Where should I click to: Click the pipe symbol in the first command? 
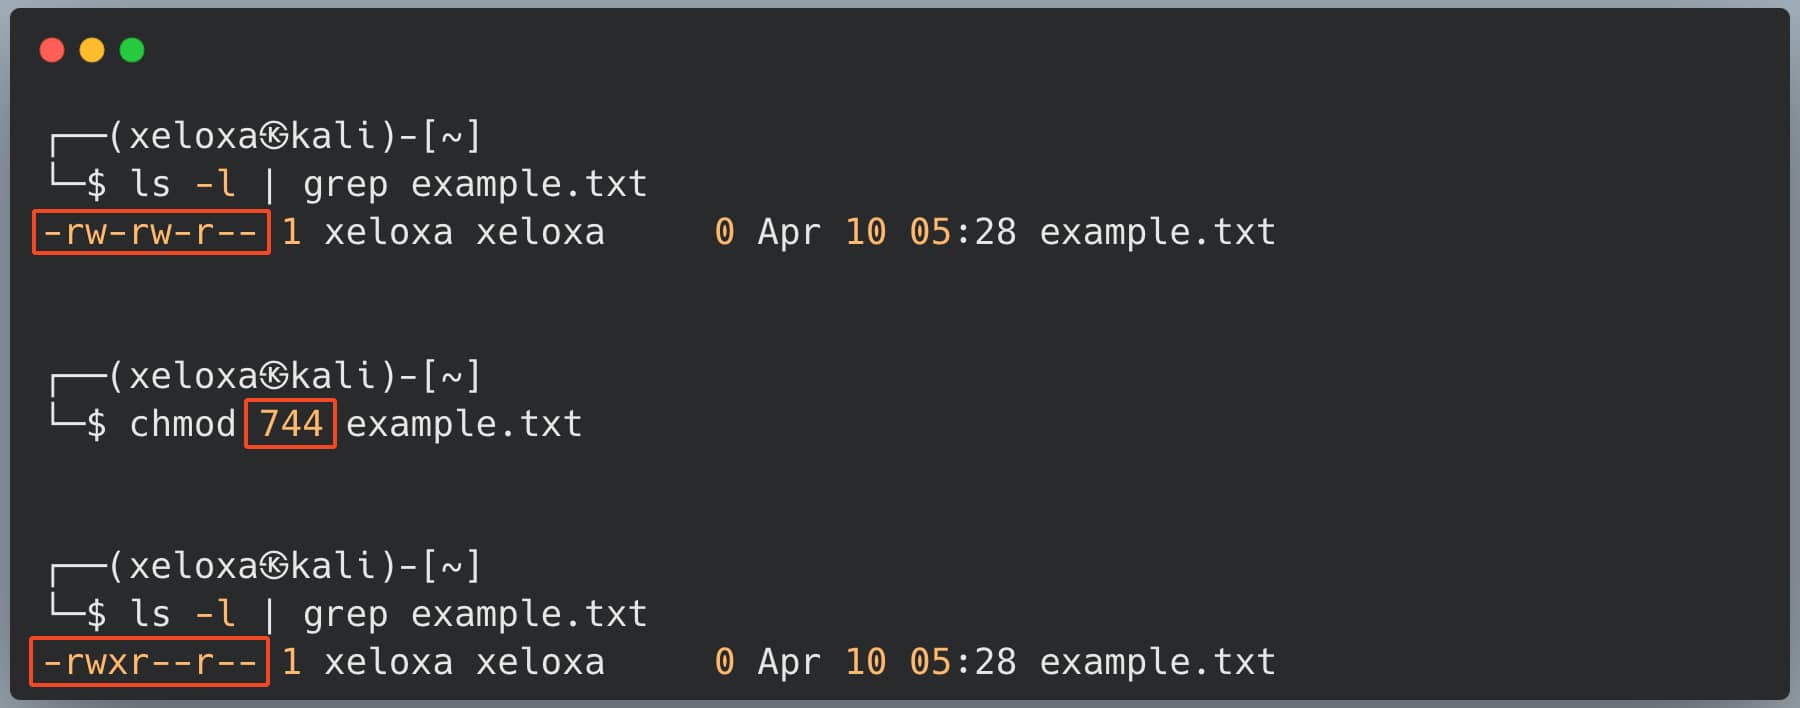[269, 185]
